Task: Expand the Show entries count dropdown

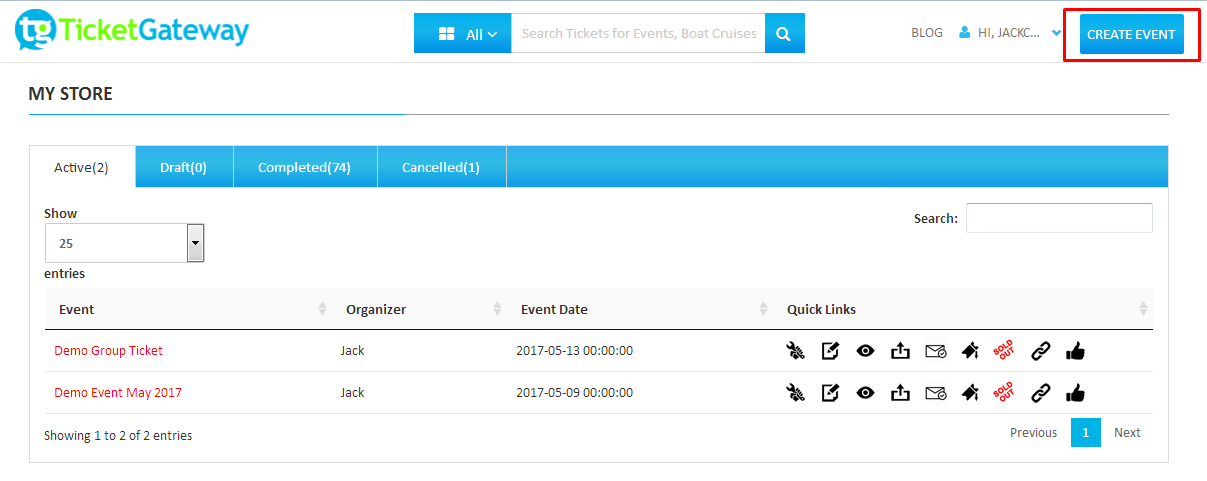Action: [124, 243]
